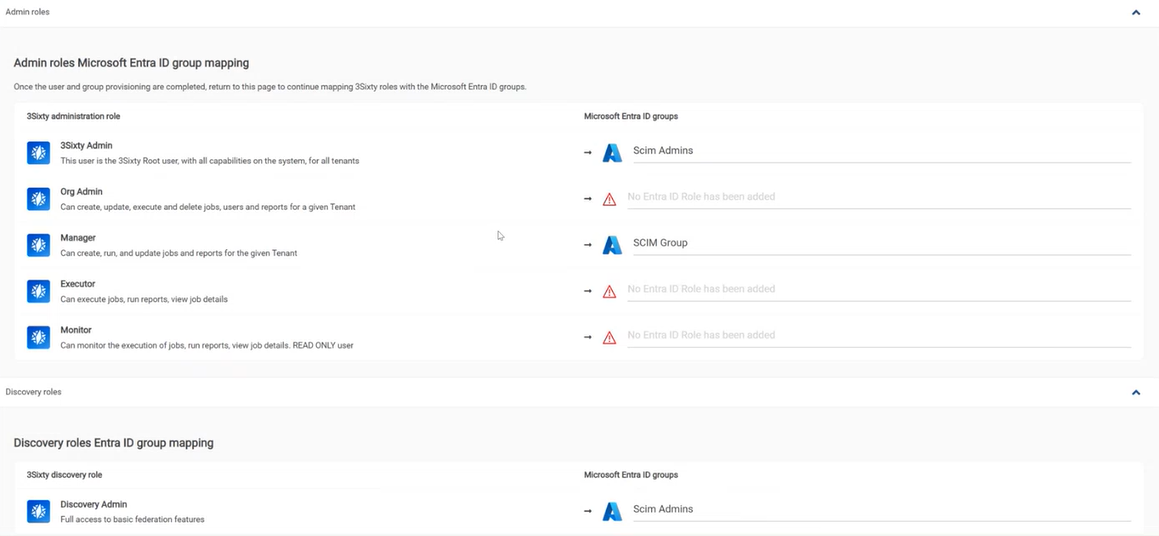Click Azure icon beside Scim Admins for 3Sixty Admin

coord(612,153)
